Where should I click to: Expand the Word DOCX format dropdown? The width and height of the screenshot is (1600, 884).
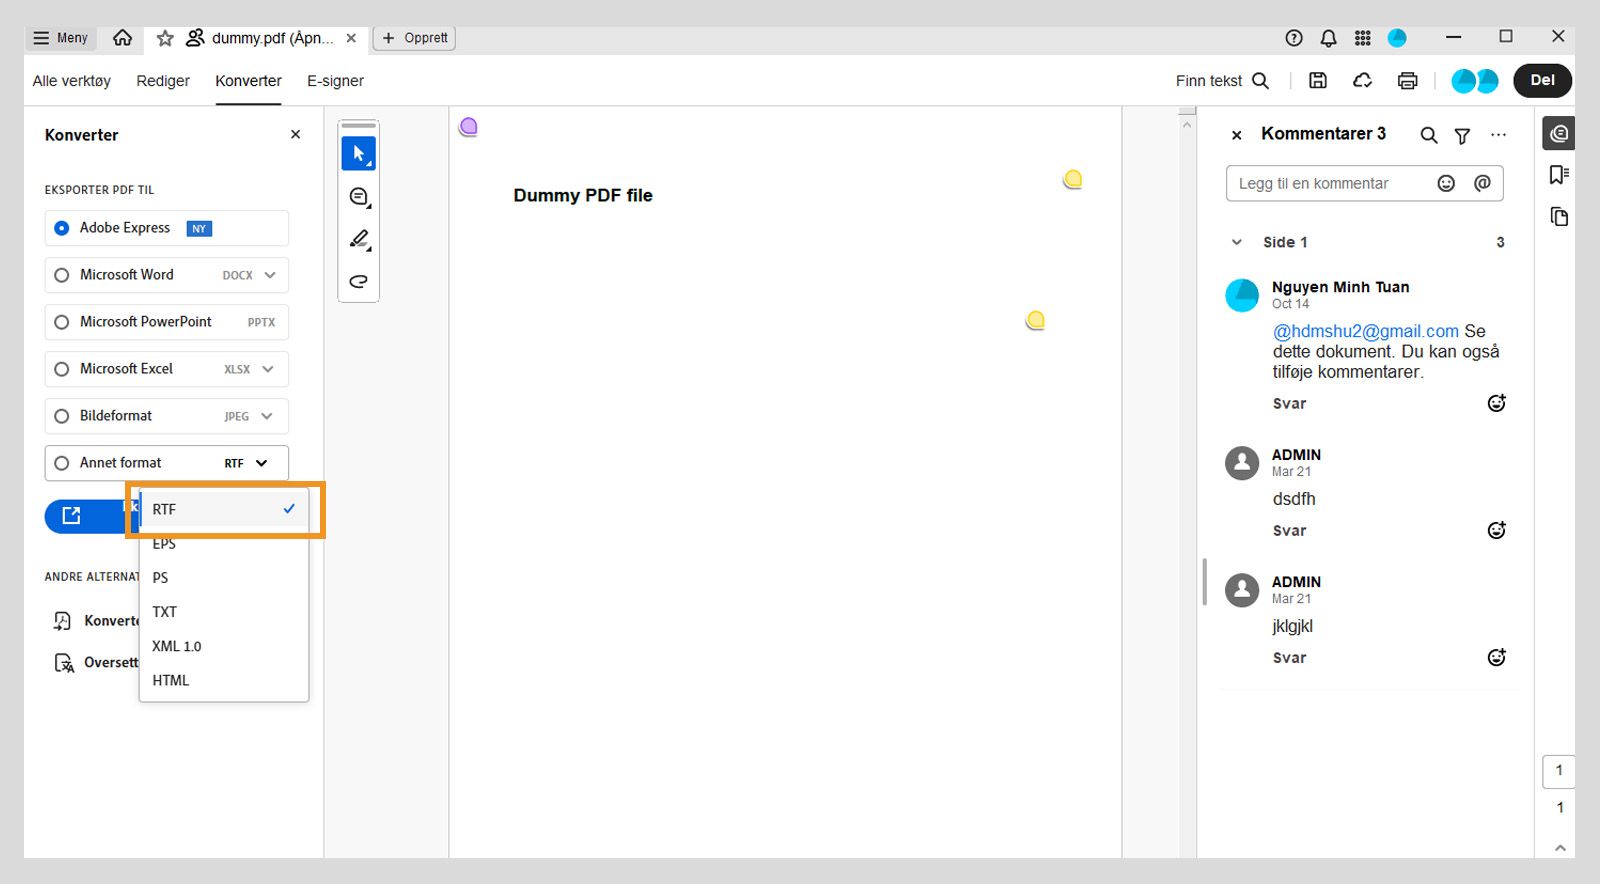[x=269, y=275]
